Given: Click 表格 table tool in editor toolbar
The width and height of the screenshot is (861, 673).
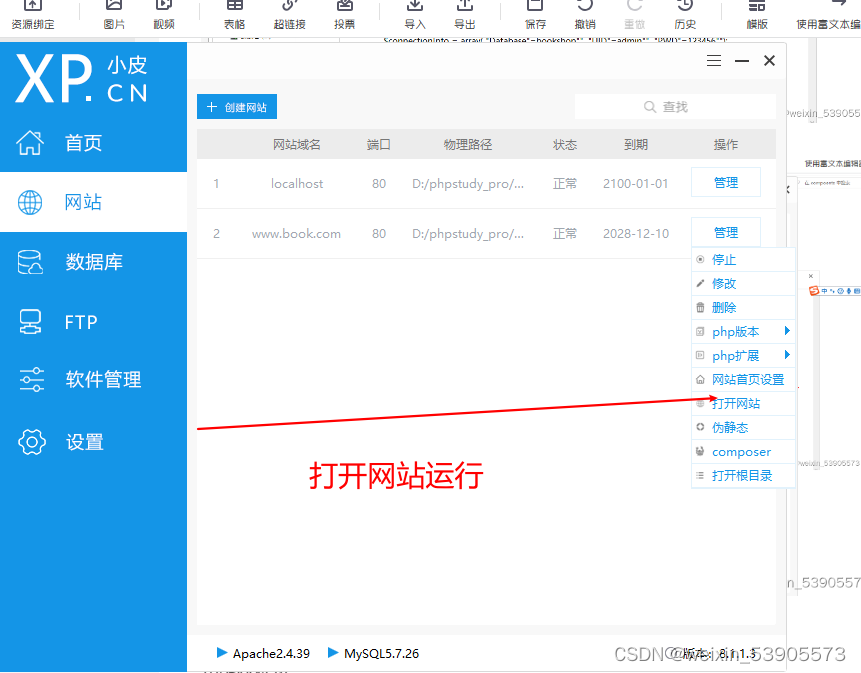Looking at the screenshot, I should 234,15.
